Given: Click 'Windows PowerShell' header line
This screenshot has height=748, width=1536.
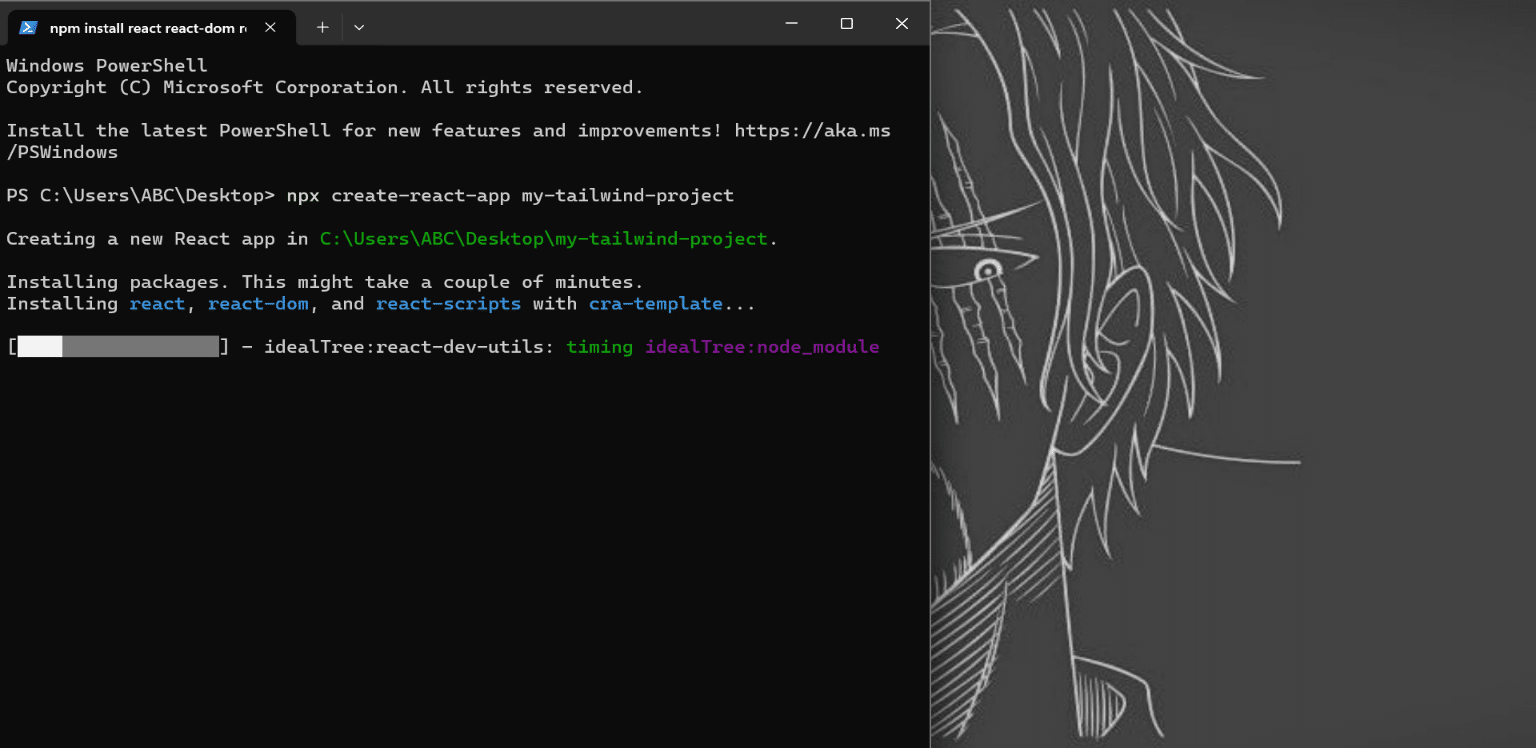Looking at the screenshot, I should click(107, 66).
